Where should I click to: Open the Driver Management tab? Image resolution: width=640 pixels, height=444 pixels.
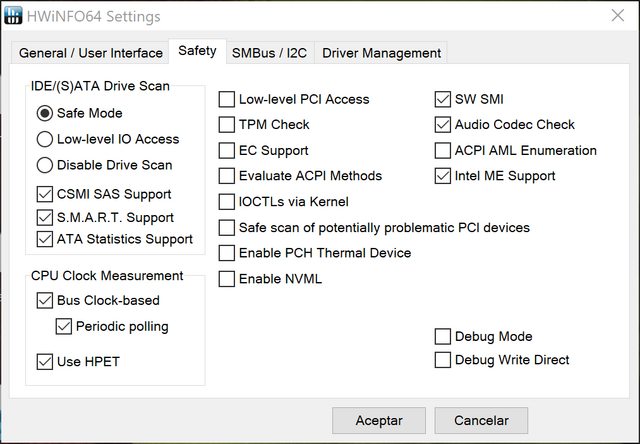click(381, 53)
